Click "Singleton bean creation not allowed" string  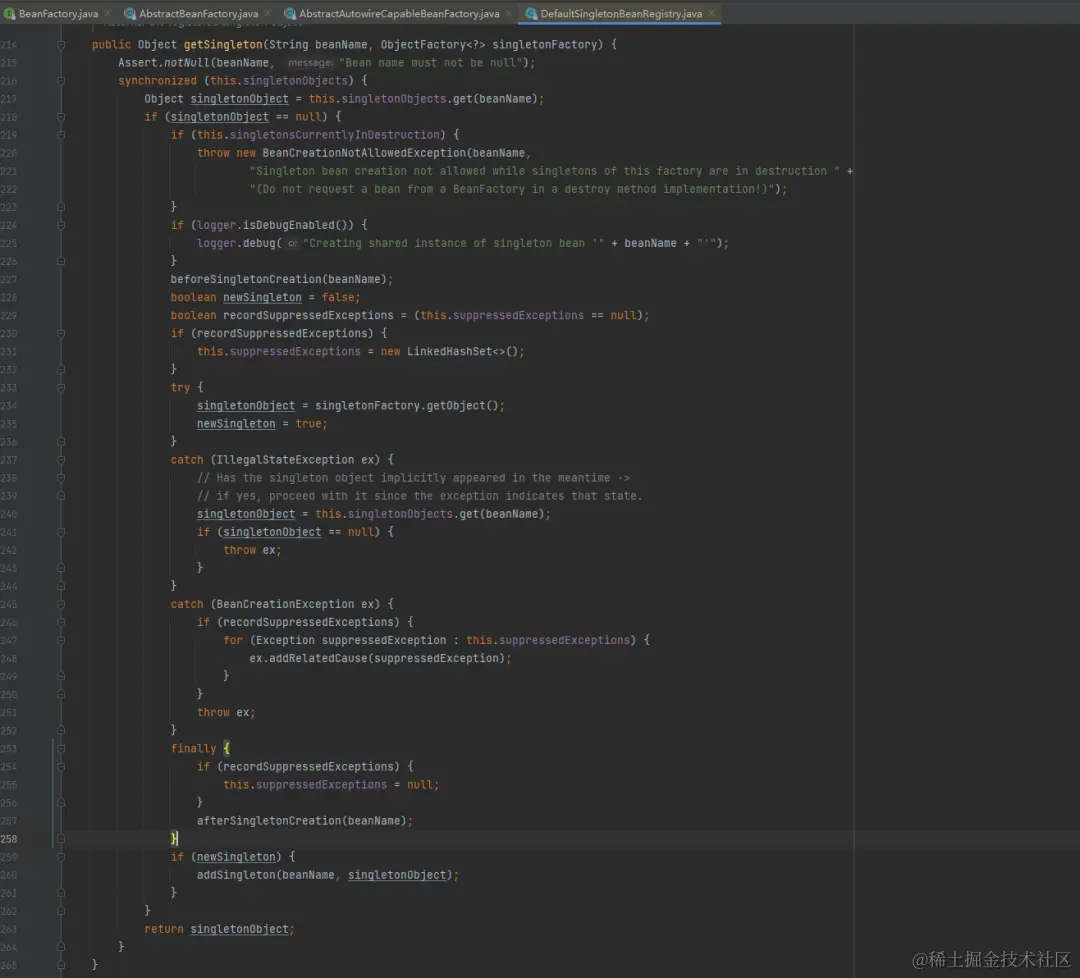pos(544,171)
